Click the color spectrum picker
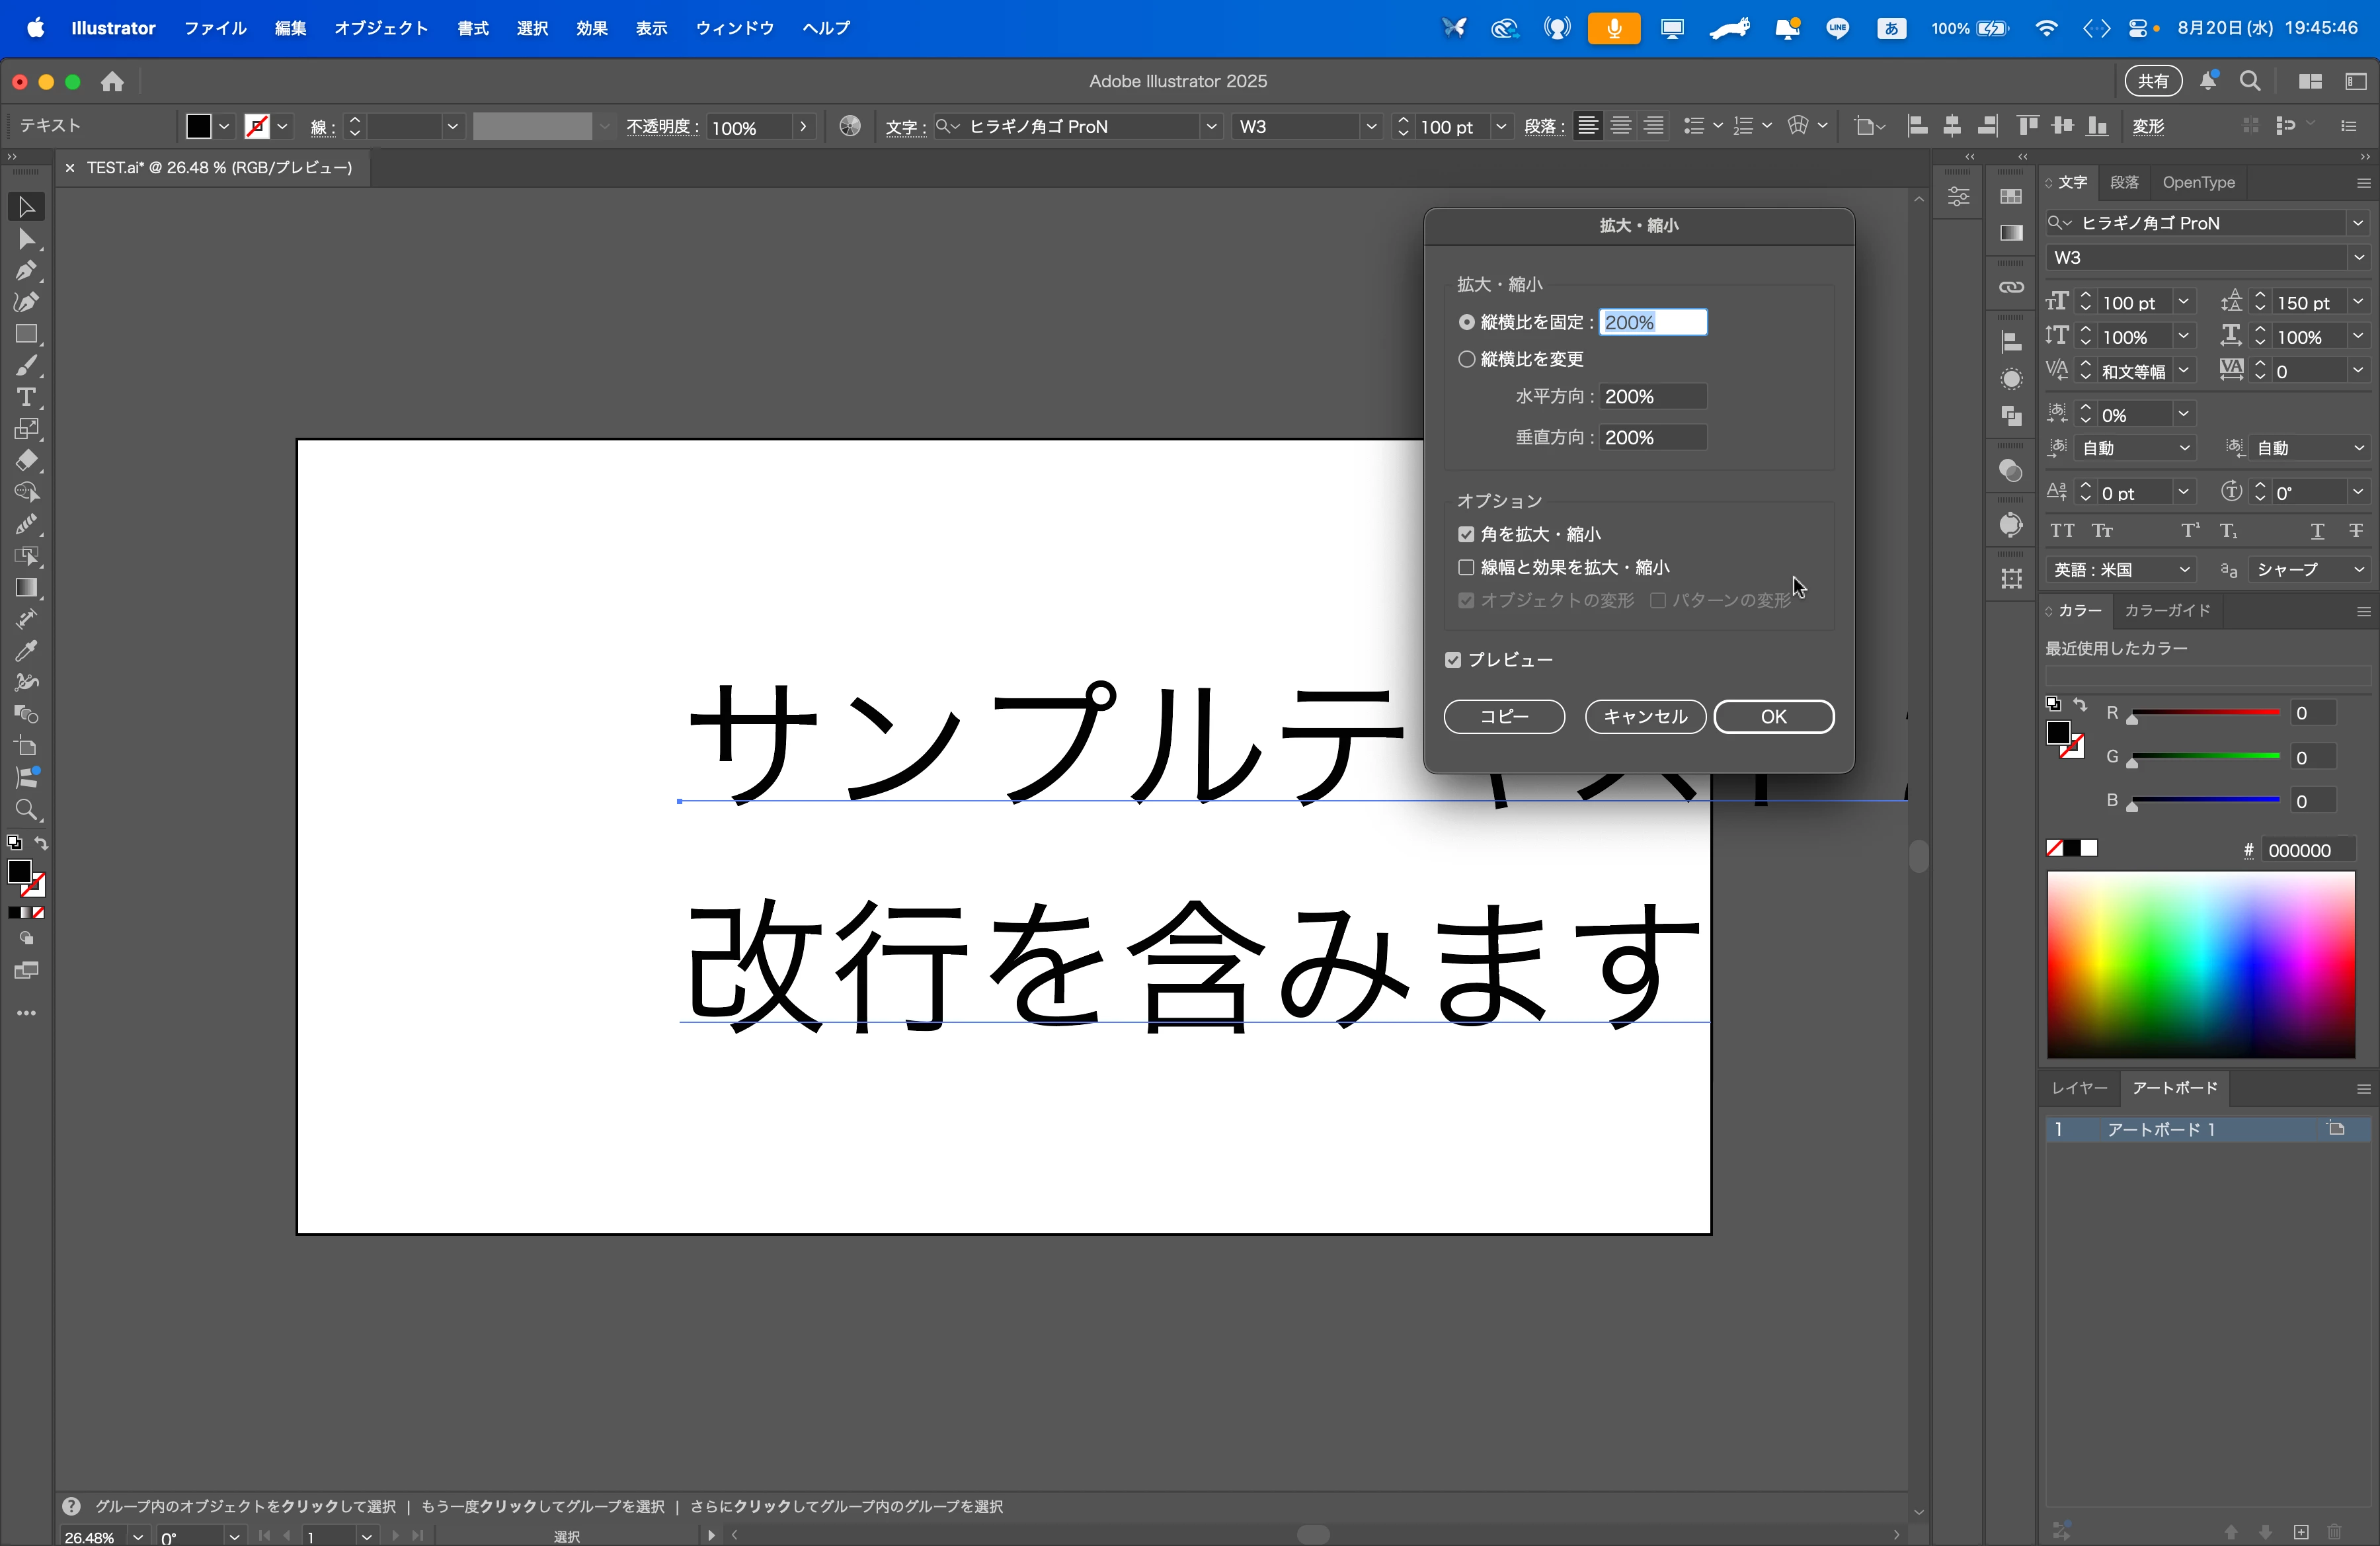The height and width of the screenshot is (1546, 2380). coord(2200,964)
